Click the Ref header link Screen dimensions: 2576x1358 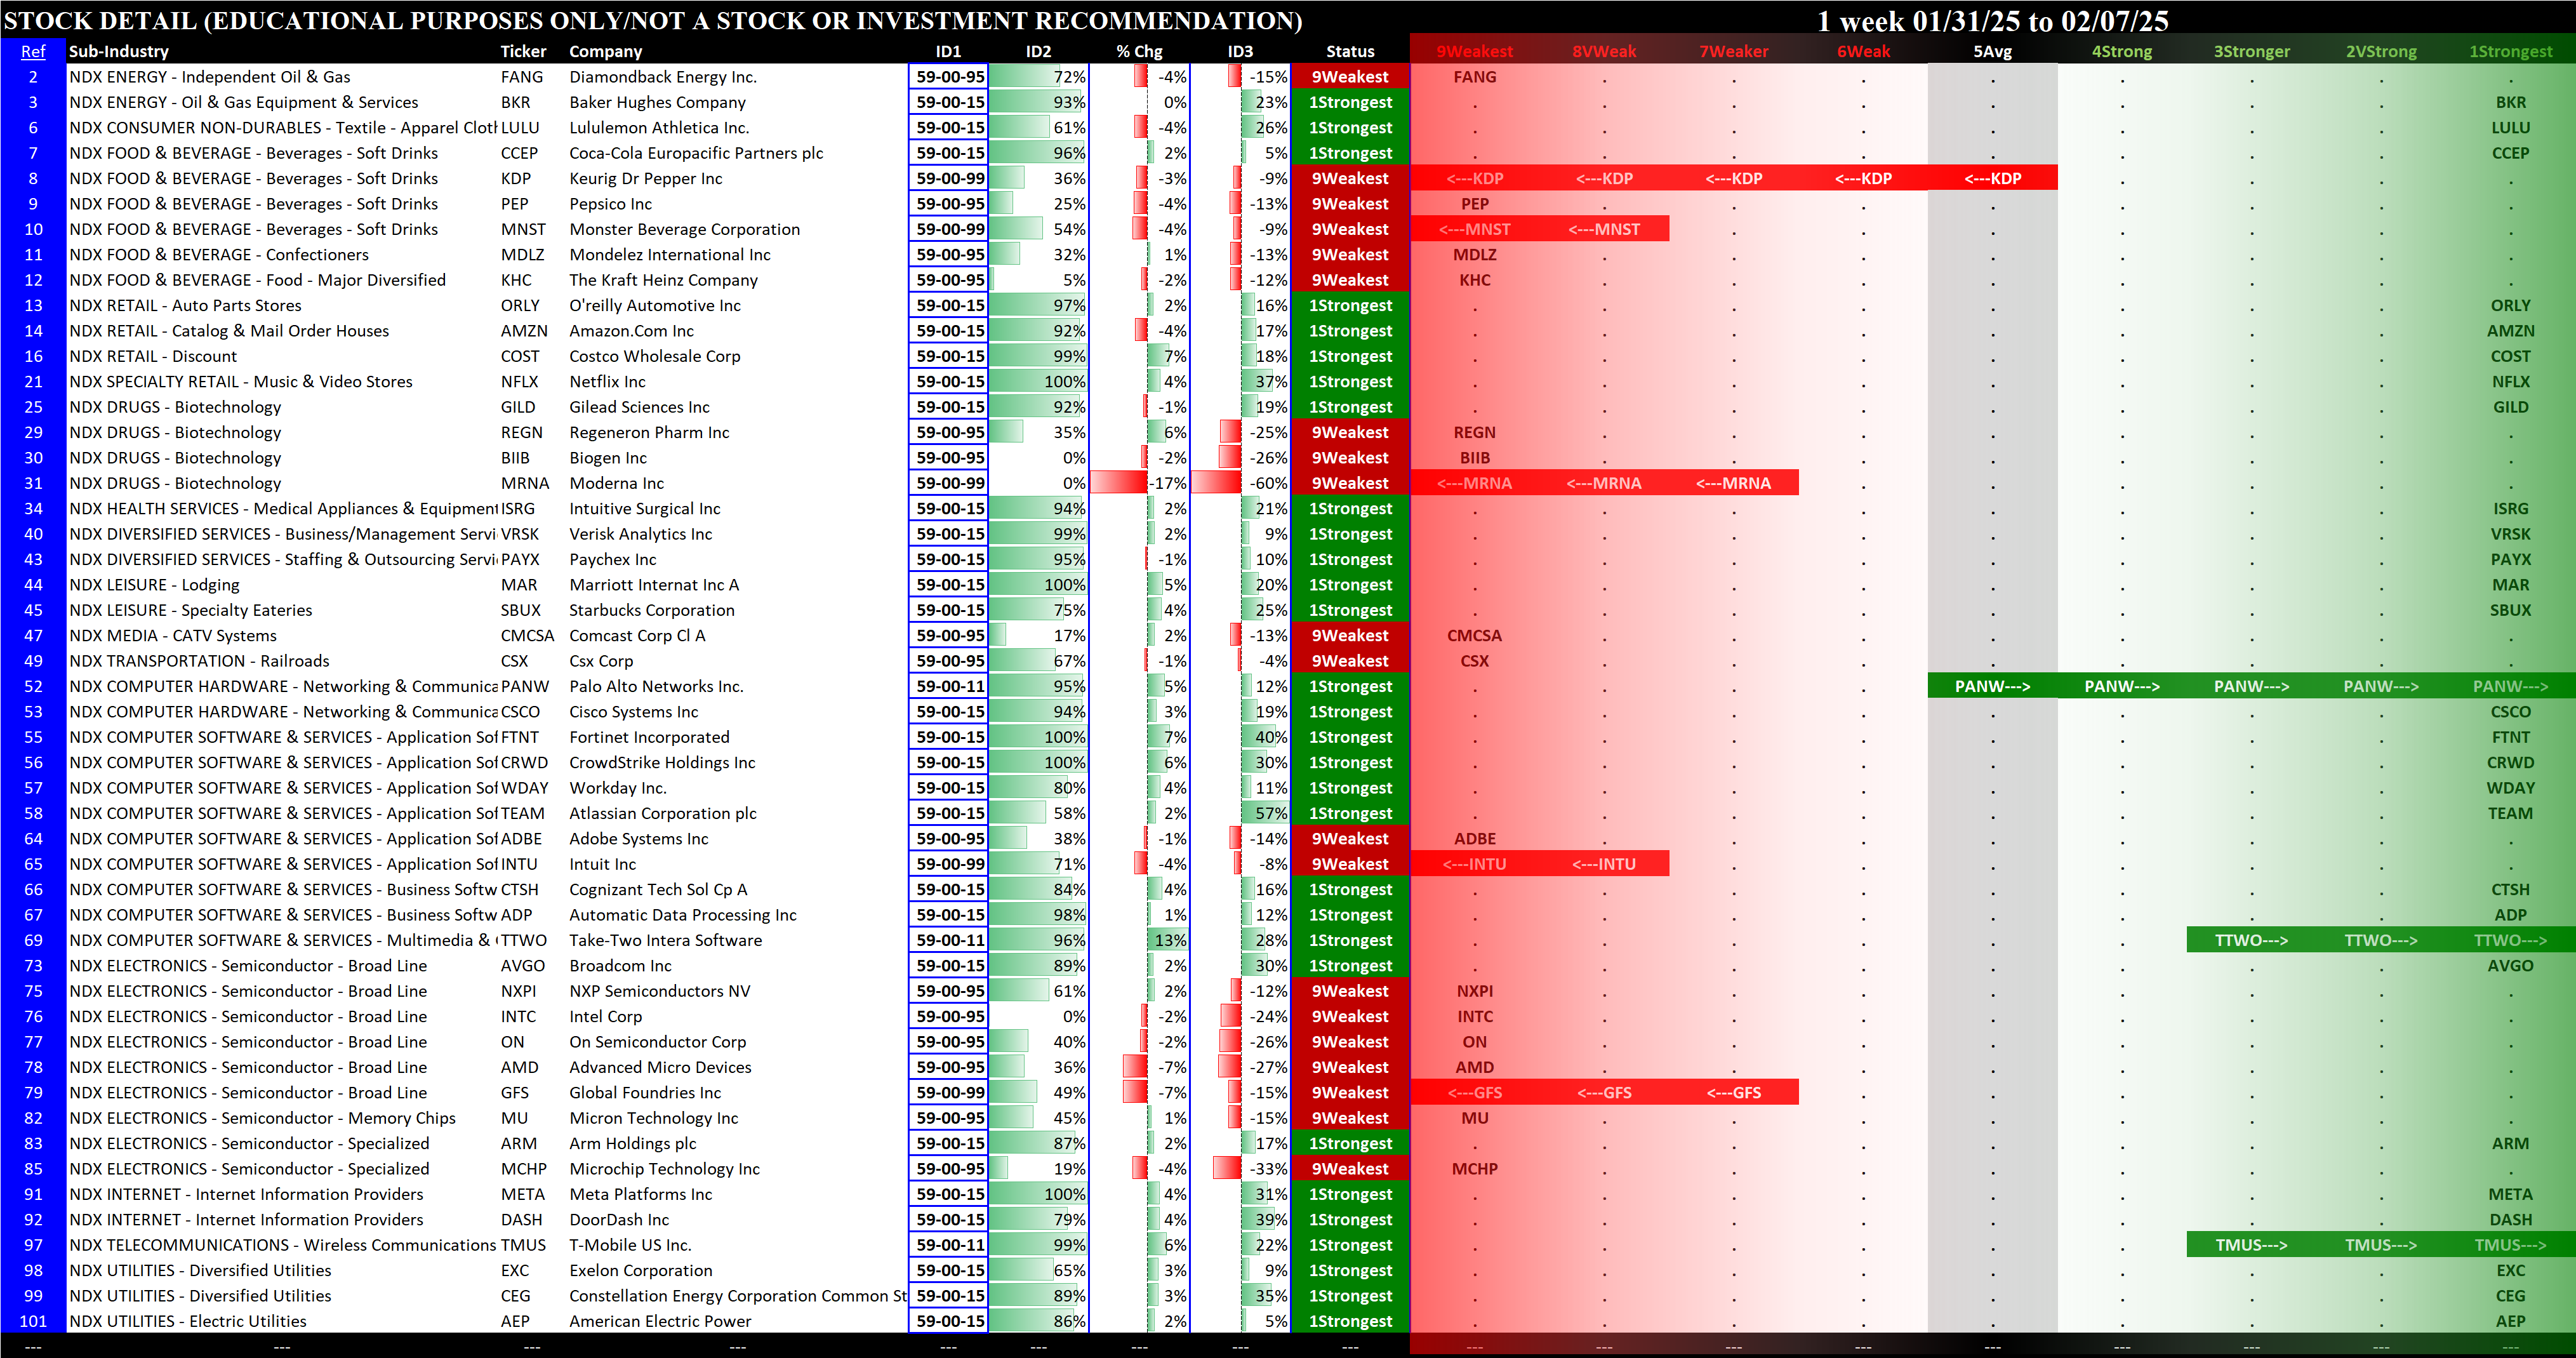point(33,51)
